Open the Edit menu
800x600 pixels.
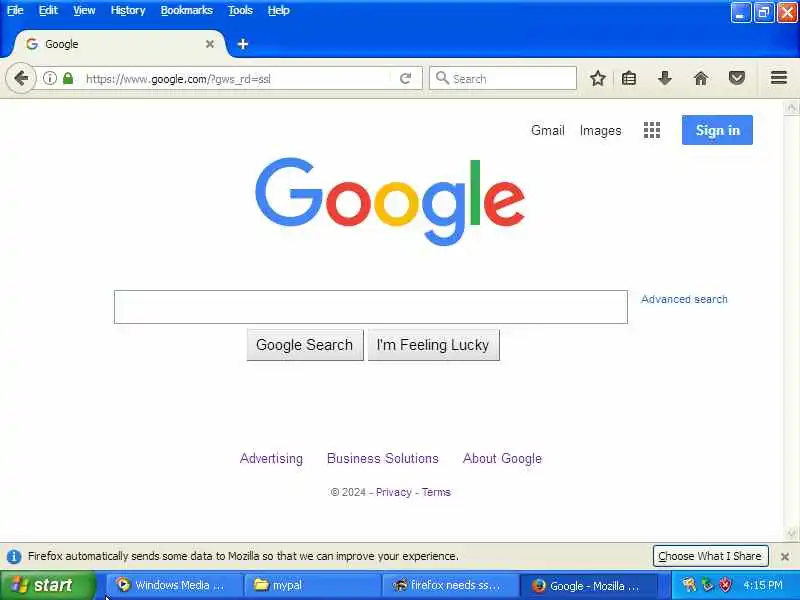[x=48, y=10]
